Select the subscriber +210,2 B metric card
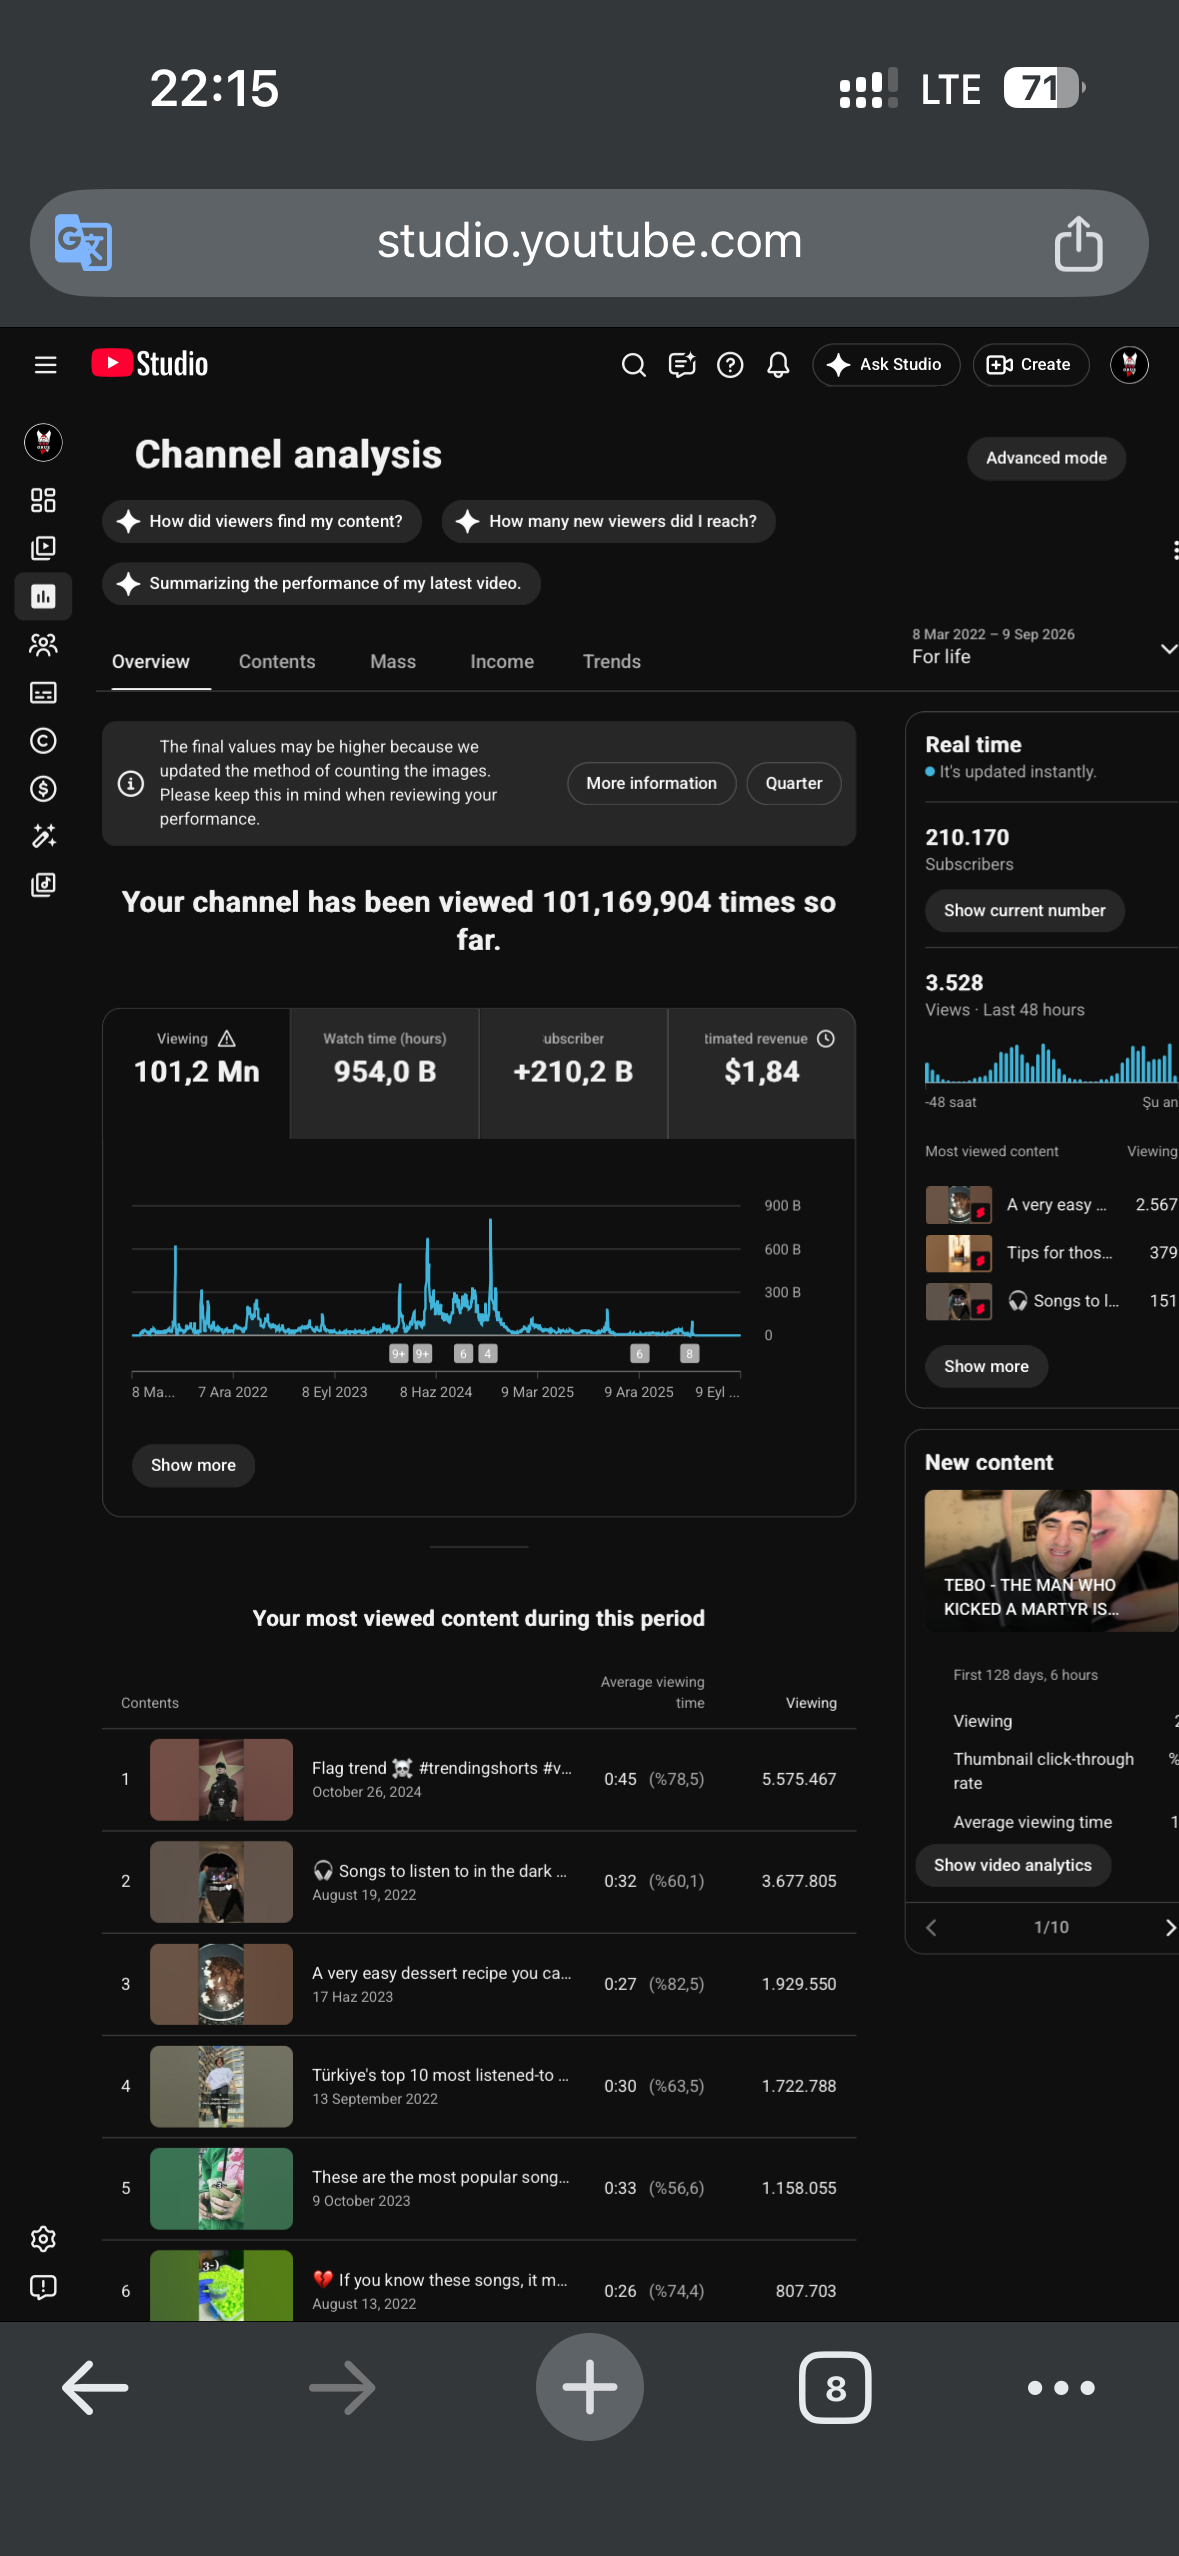Screen dimensions: 1179x2556 [x=573, y=1073]
